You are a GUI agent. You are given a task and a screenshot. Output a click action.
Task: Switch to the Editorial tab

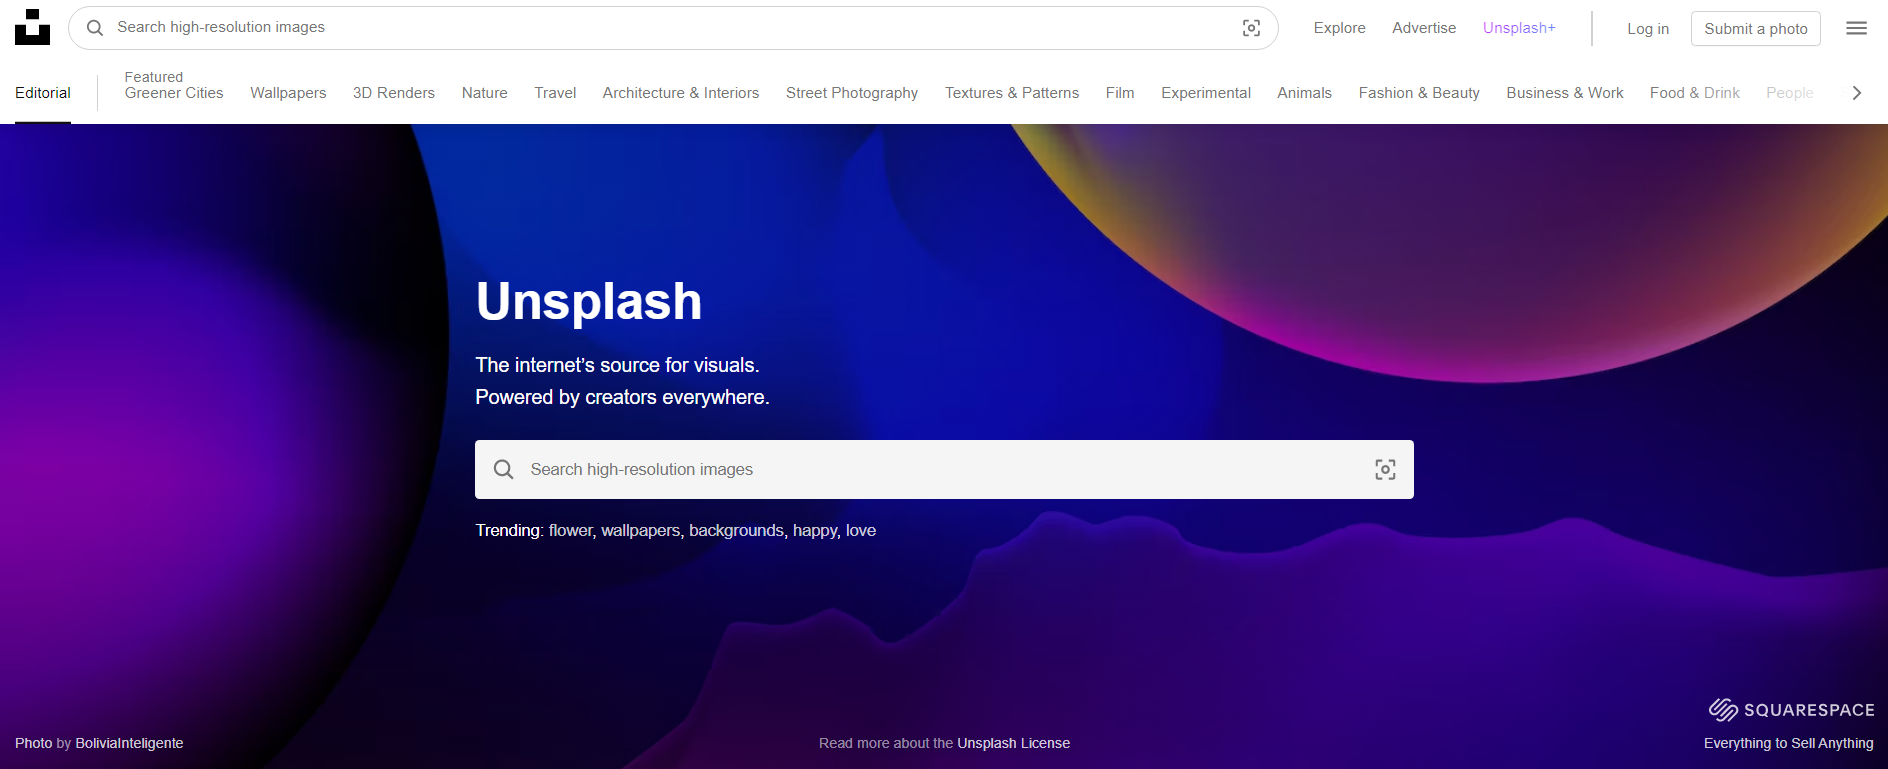point(43,93)
